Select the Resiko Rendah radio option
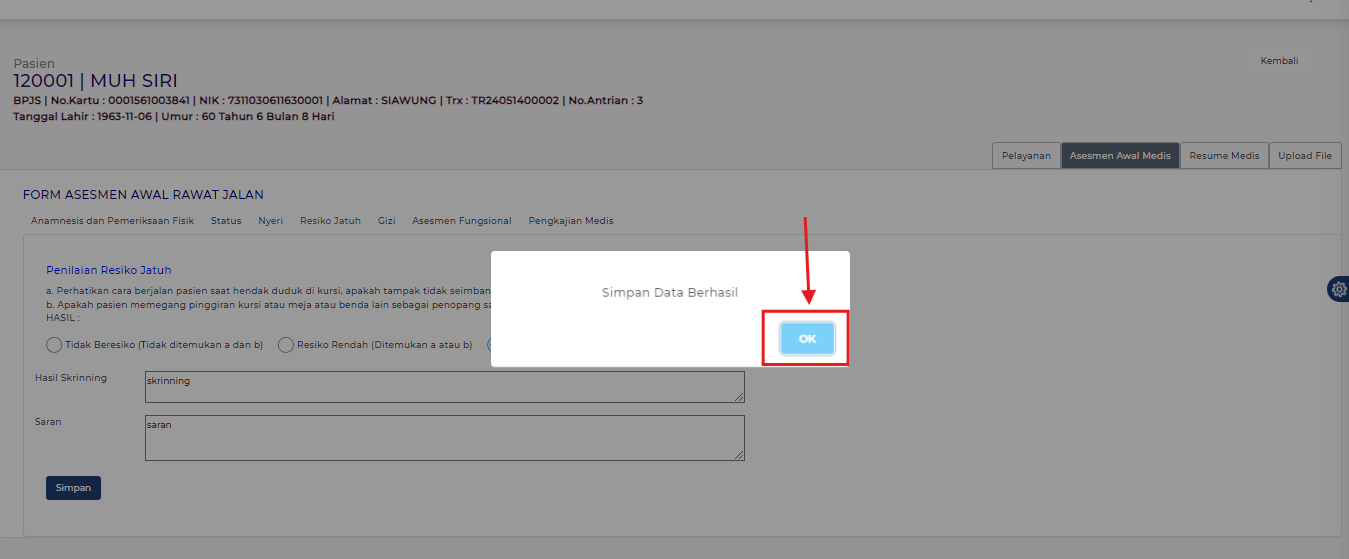1349x559 pixels. (x=286, y=345)
